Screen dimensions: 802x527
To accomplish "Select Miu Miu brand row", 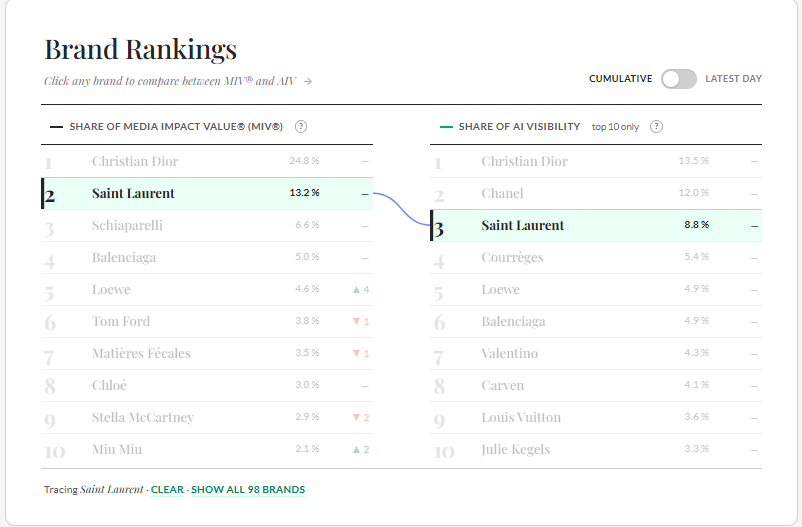I will pyautogui.click(x=207, y=450).
